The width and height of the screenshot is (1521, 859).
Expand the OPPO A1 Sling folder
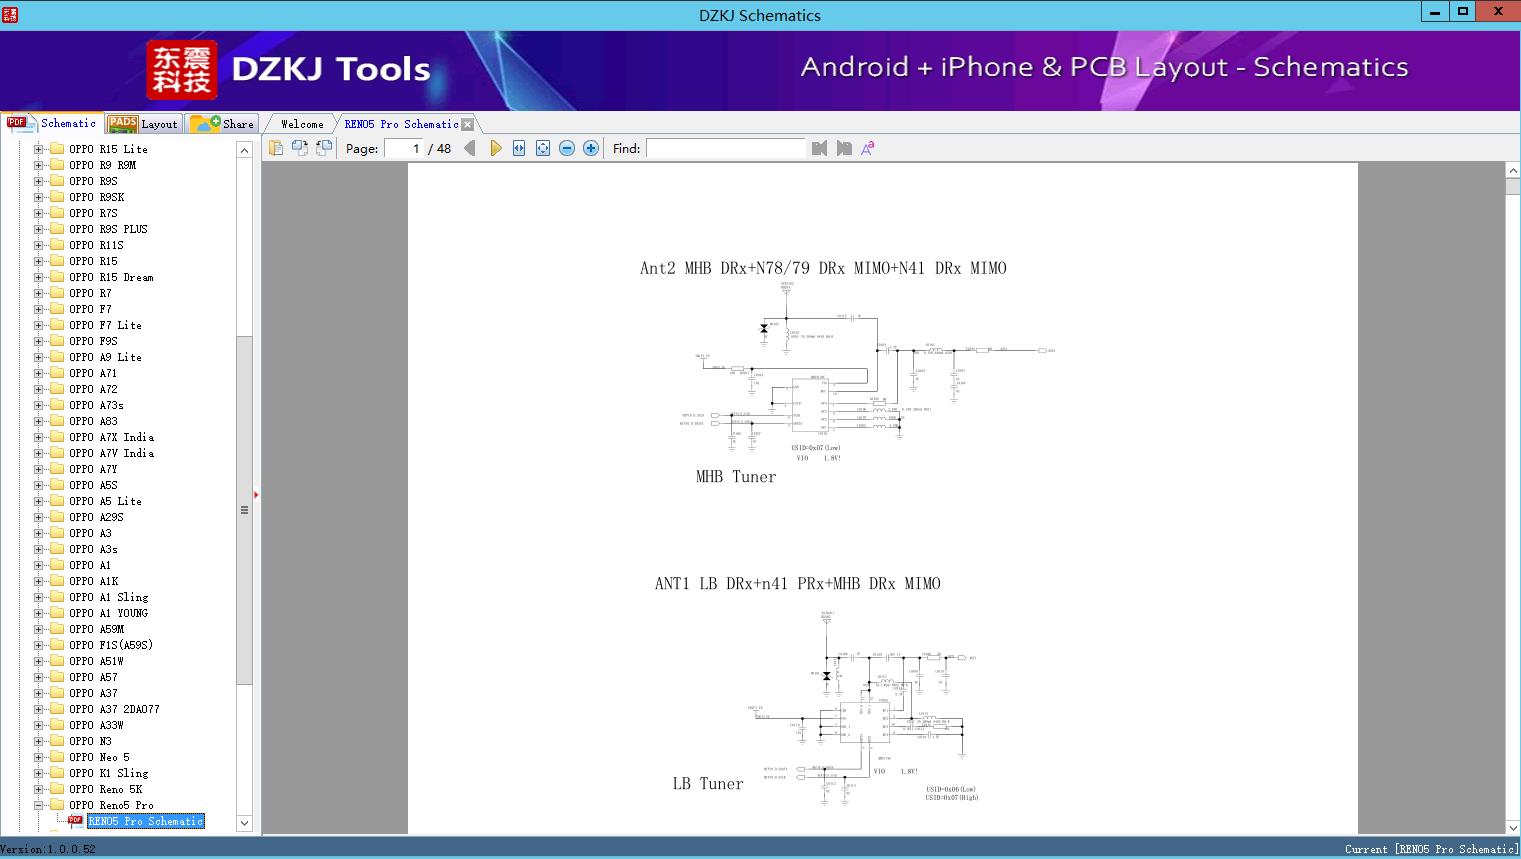[38, 597]
